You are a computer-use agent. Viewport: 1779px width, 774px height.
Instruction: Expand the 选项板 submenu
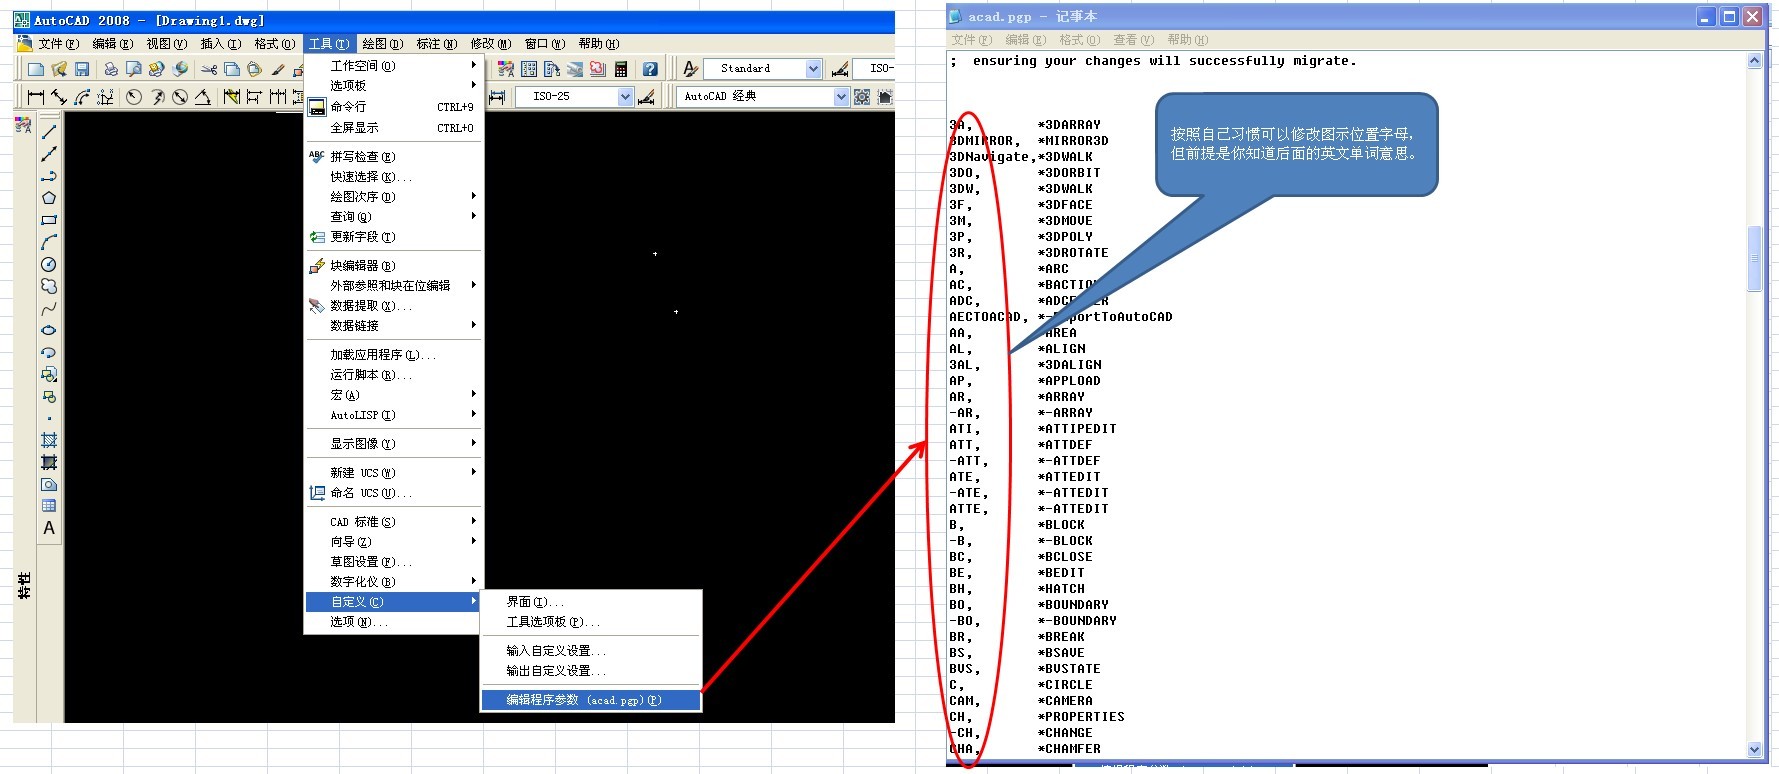point(394,85)
